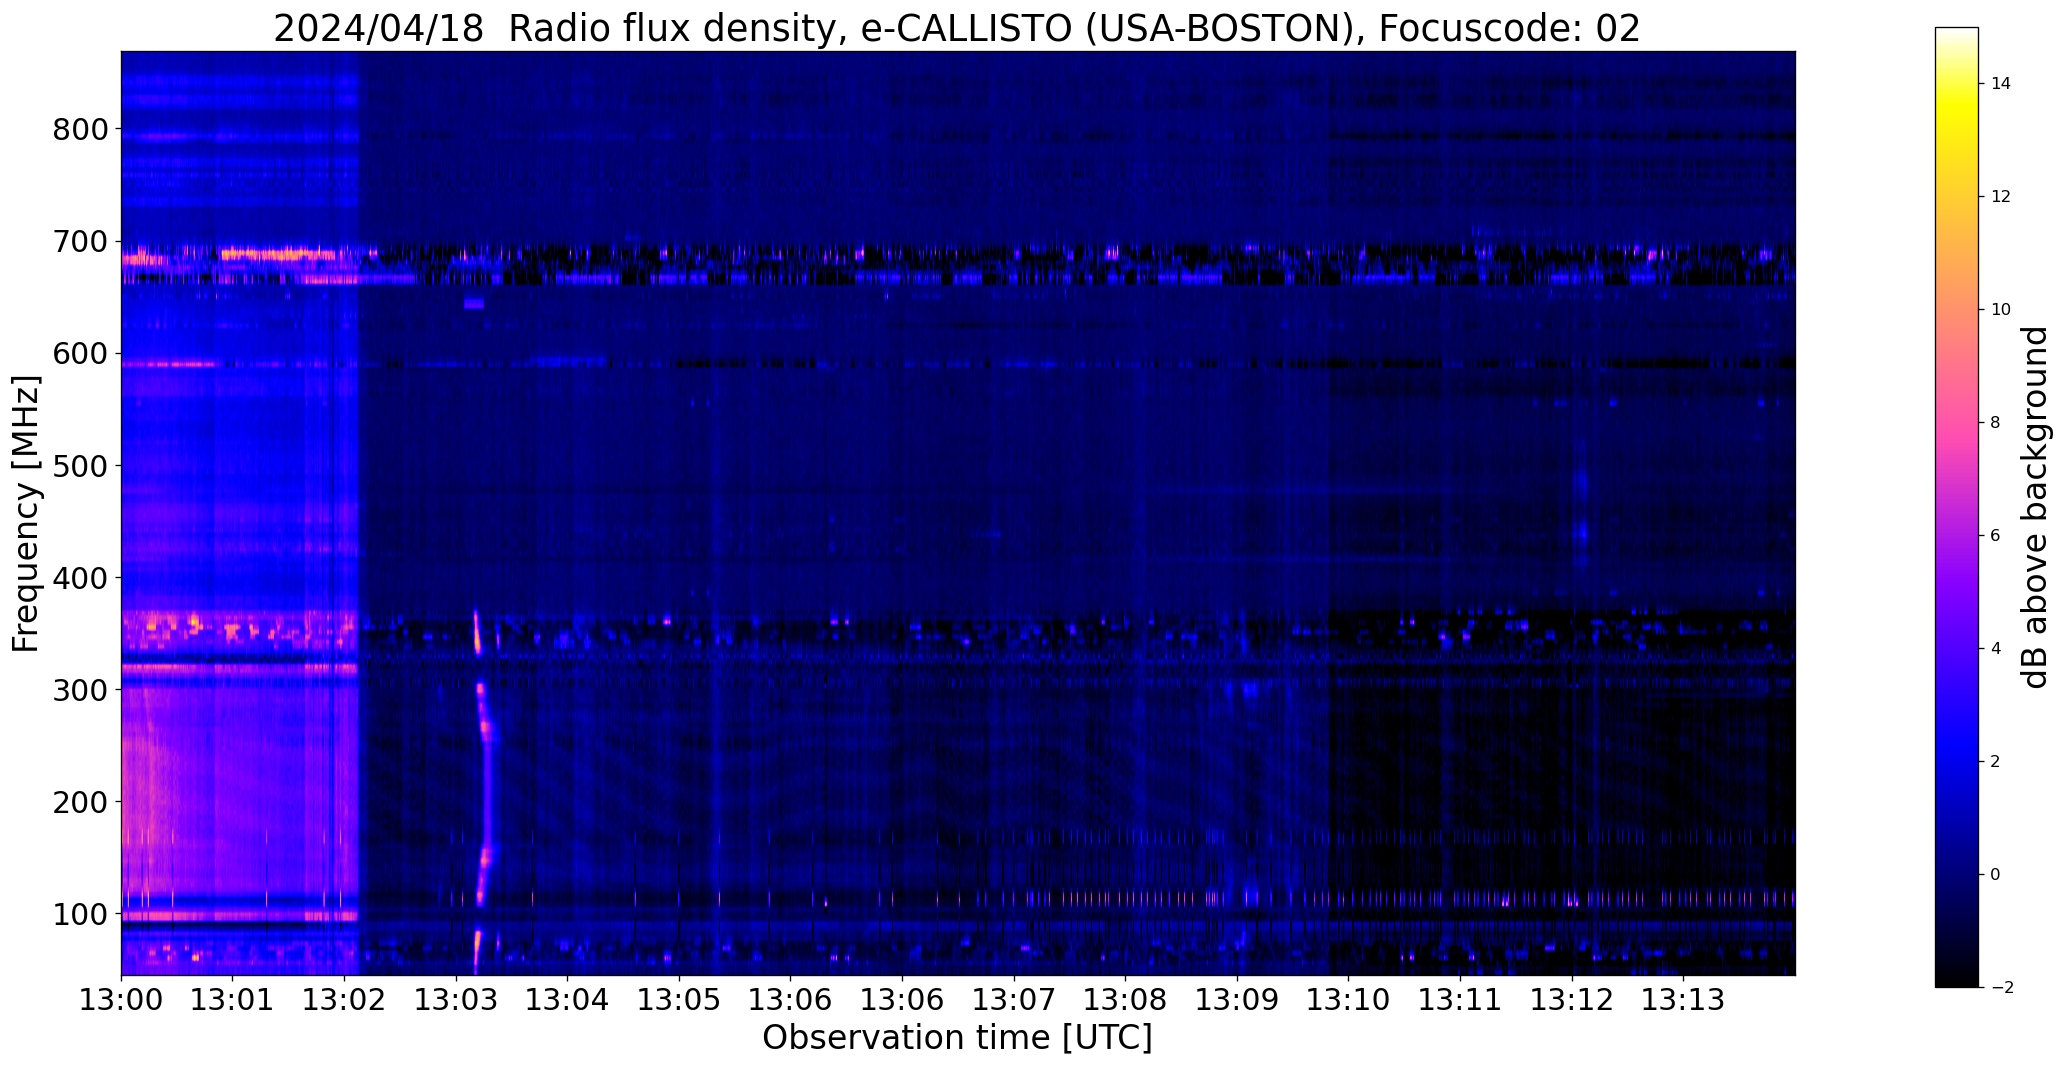Click the 13:11 time tick label

(1460, 999)
